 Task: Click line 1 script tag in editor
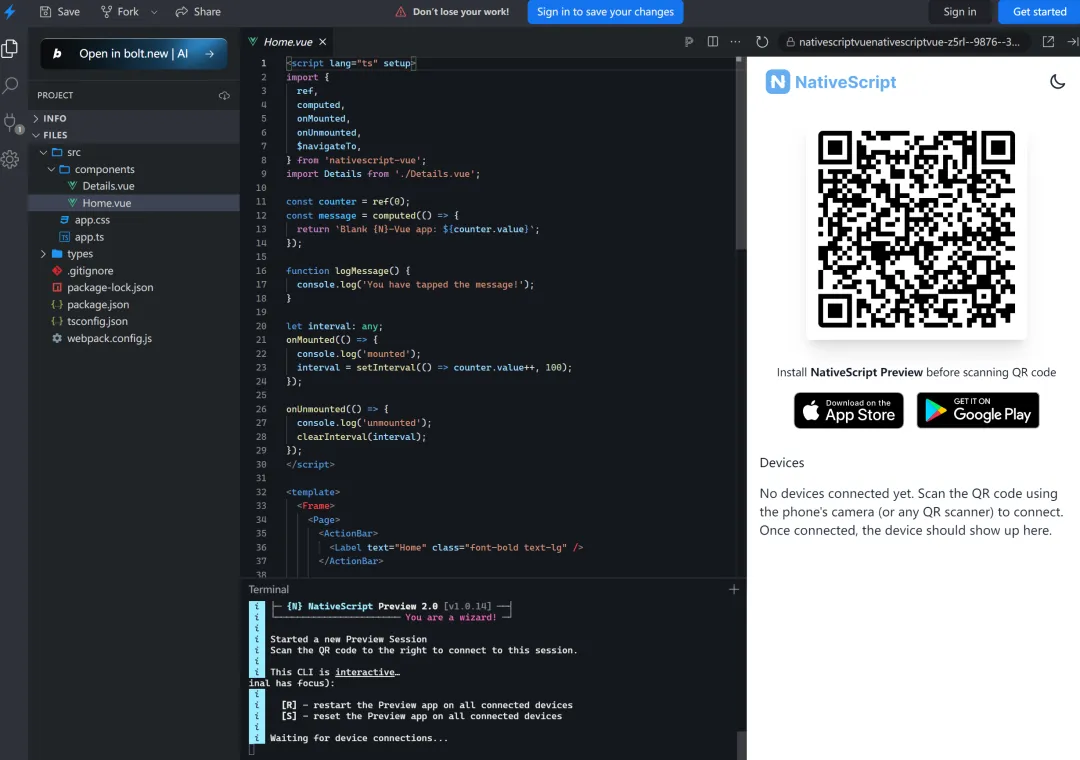pos(351,63)
